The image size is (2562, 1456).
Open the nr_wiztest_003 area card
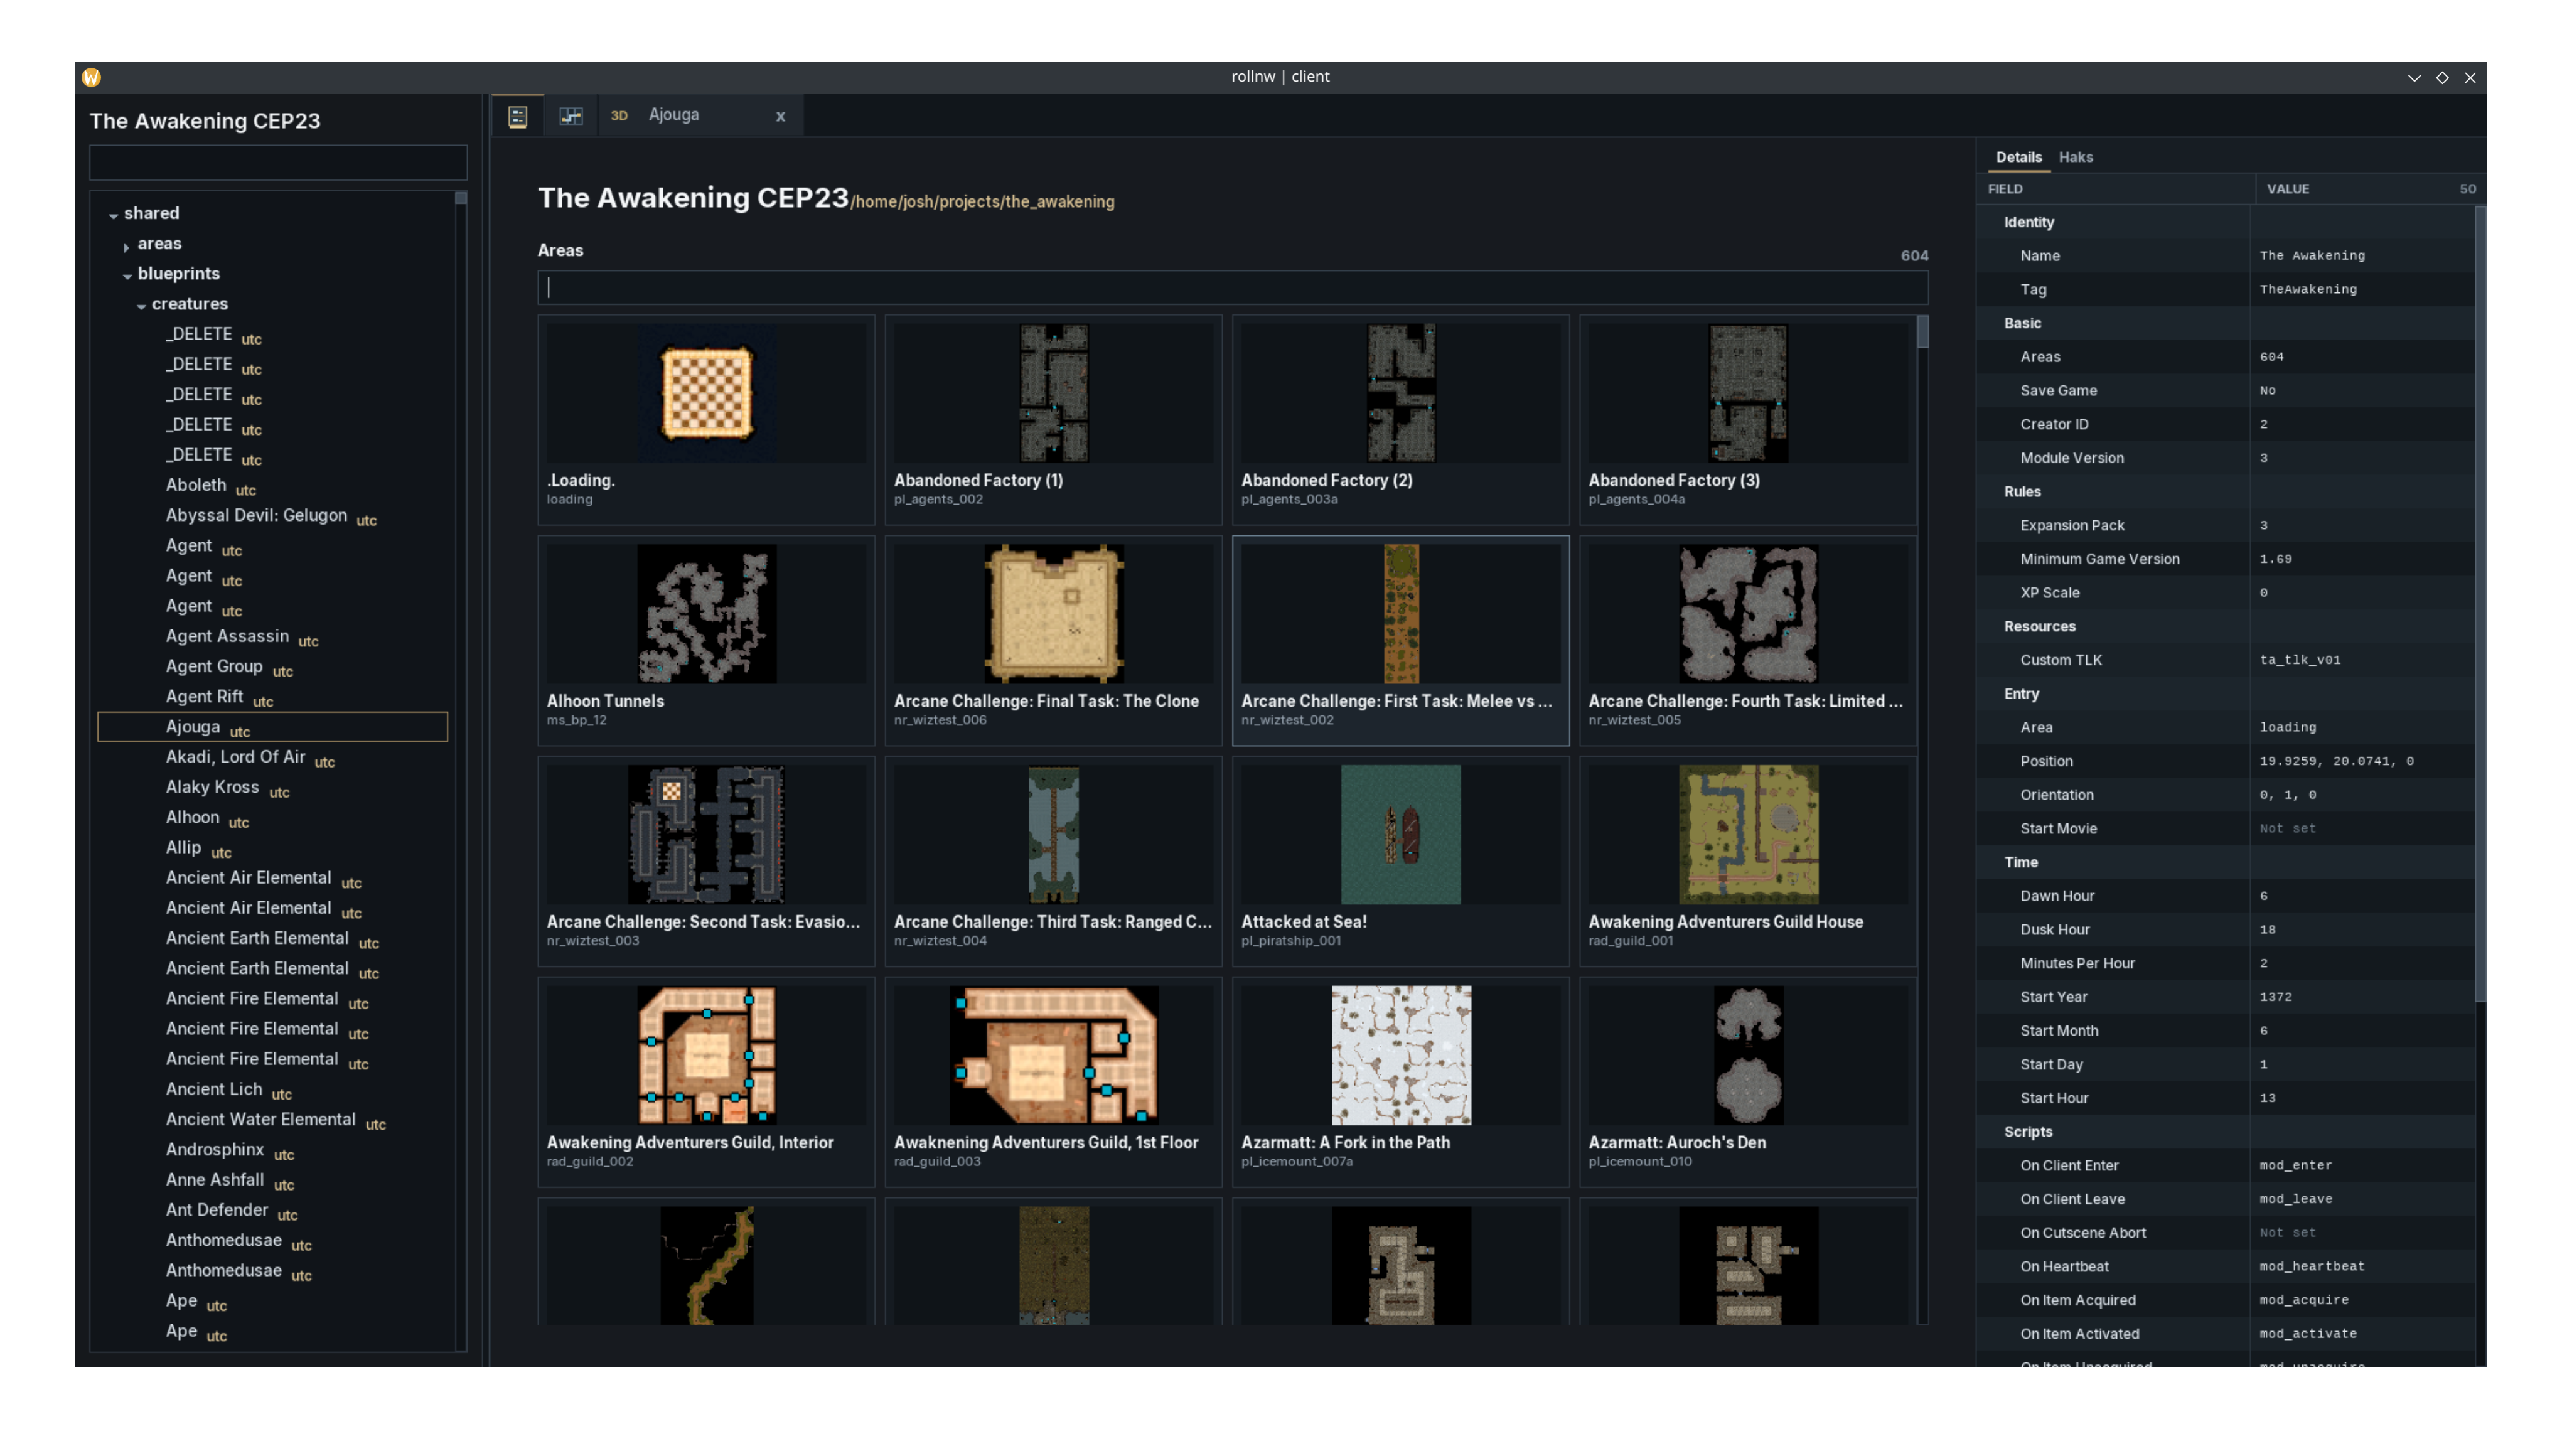pyautogui.click(x=706, y=861)
